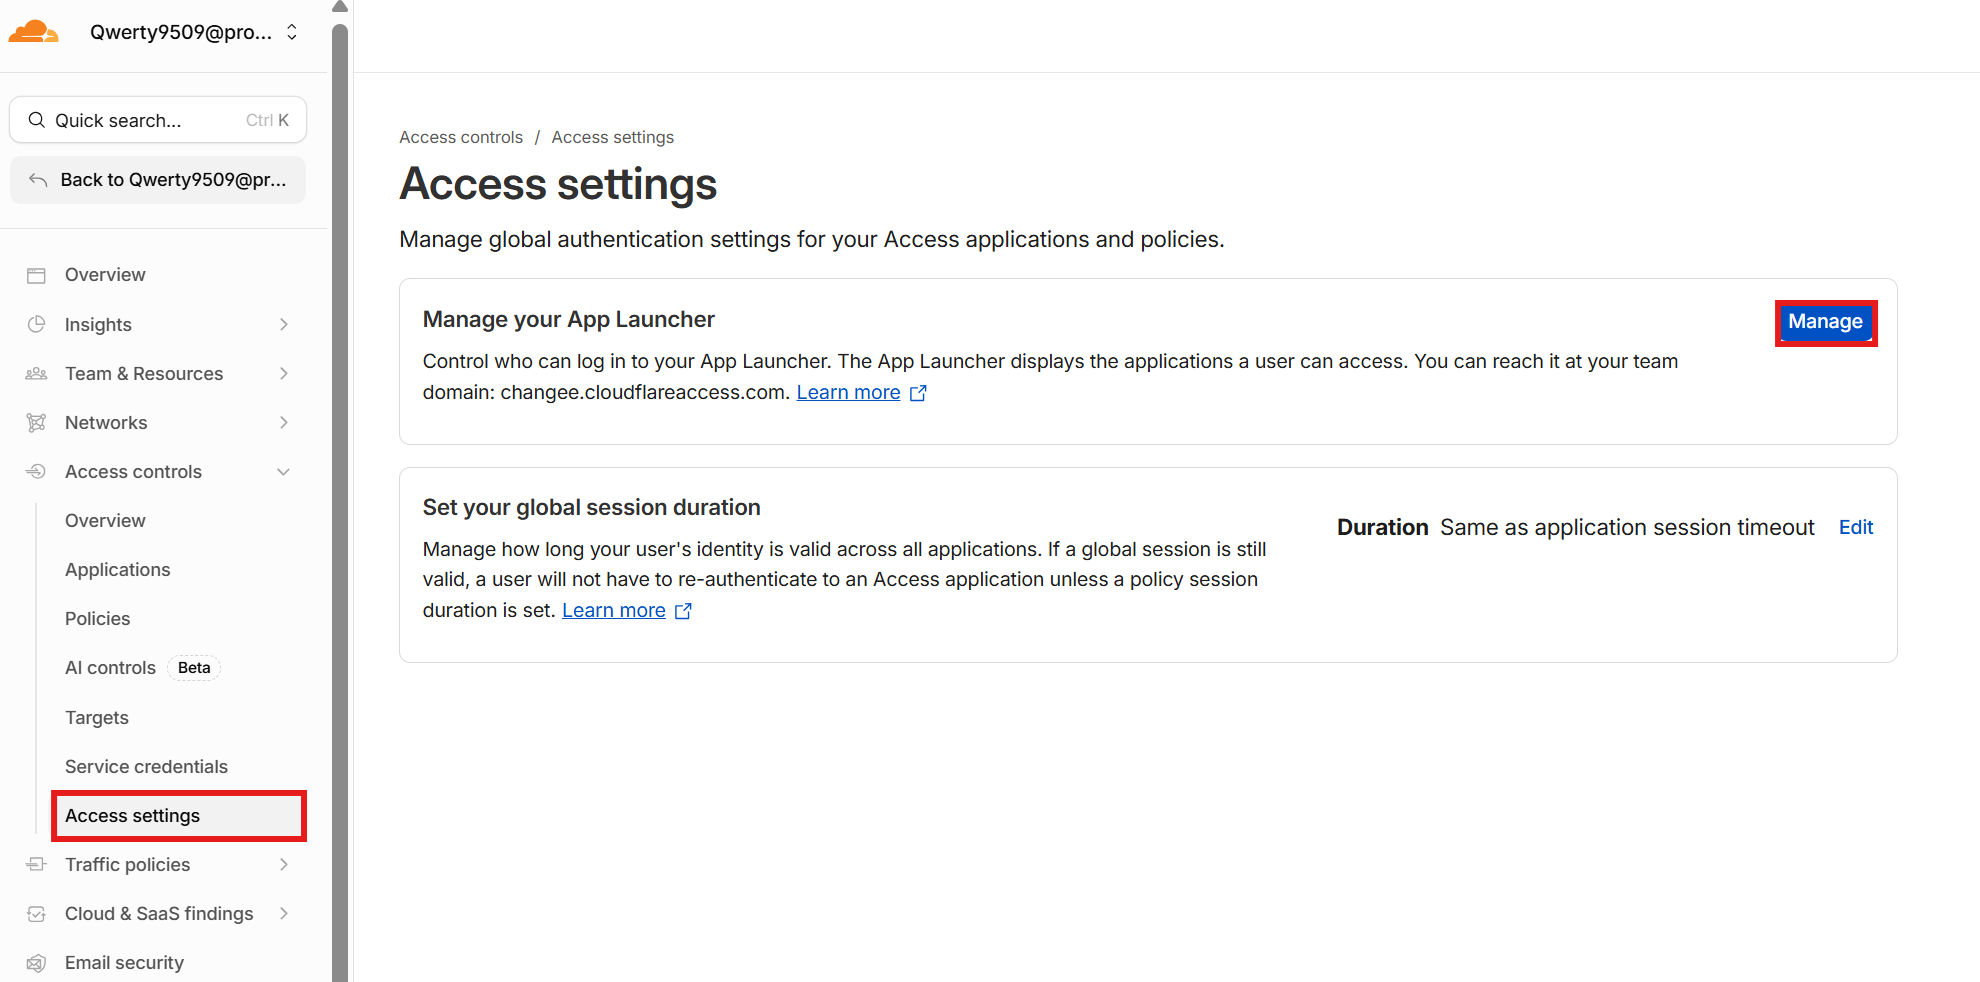Image resolution: width=1980 pixels, height=982 pixels.
Task: Click session duration external link icon
Action: pyautogui.click(x=683, y=611)
